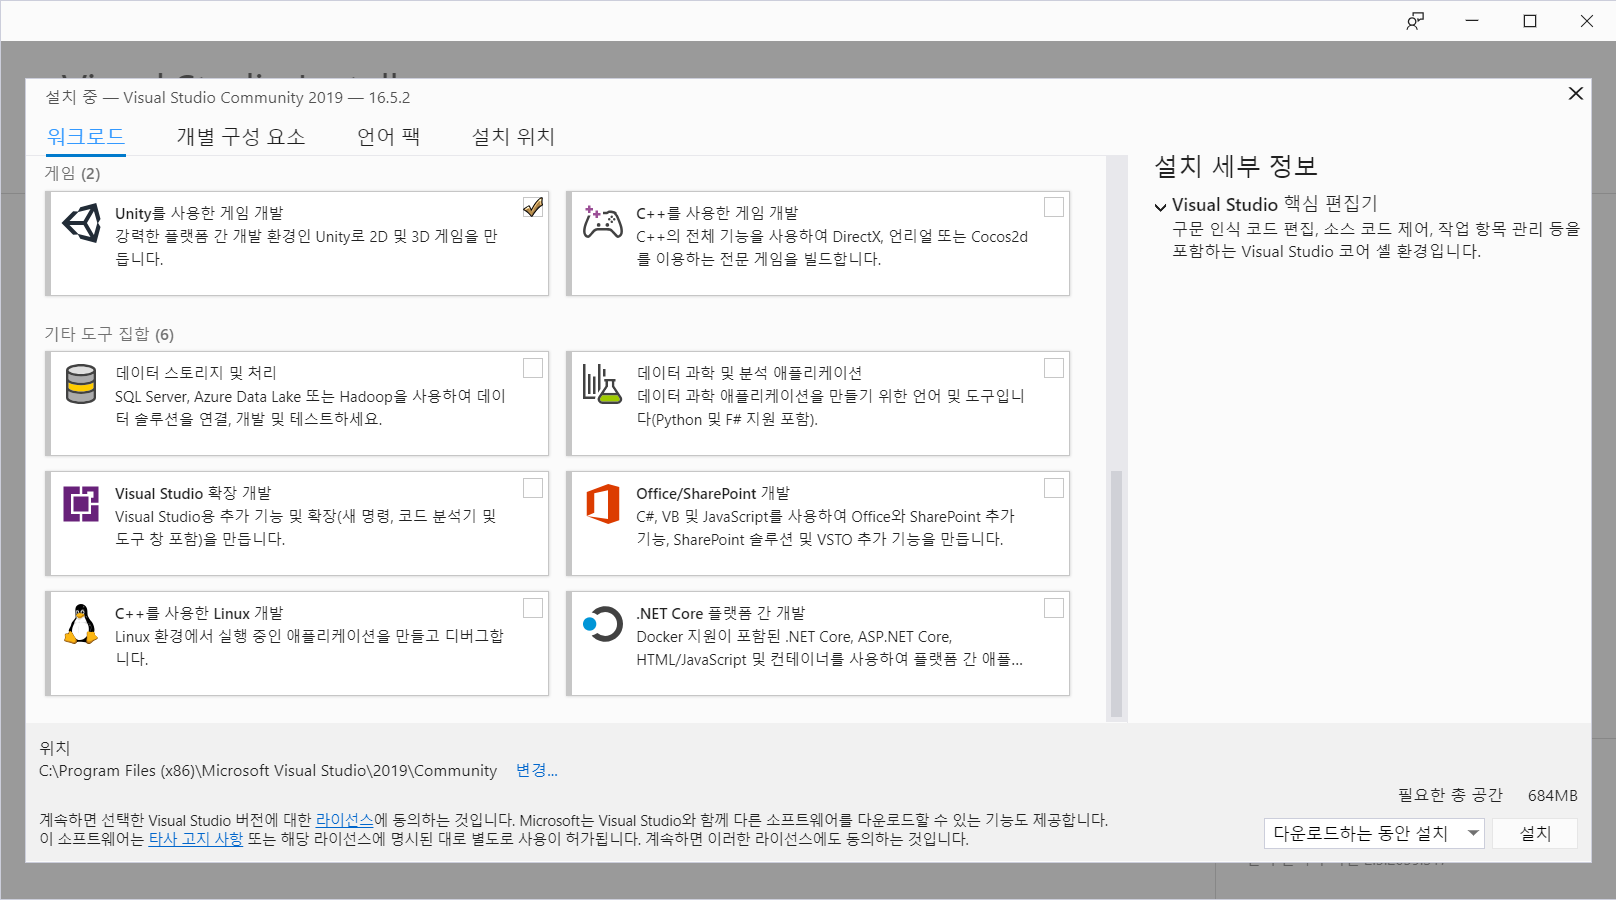Open the 언어 팩 tab
The width and height of the screenshot is (1616, 900).
(389, 137)
